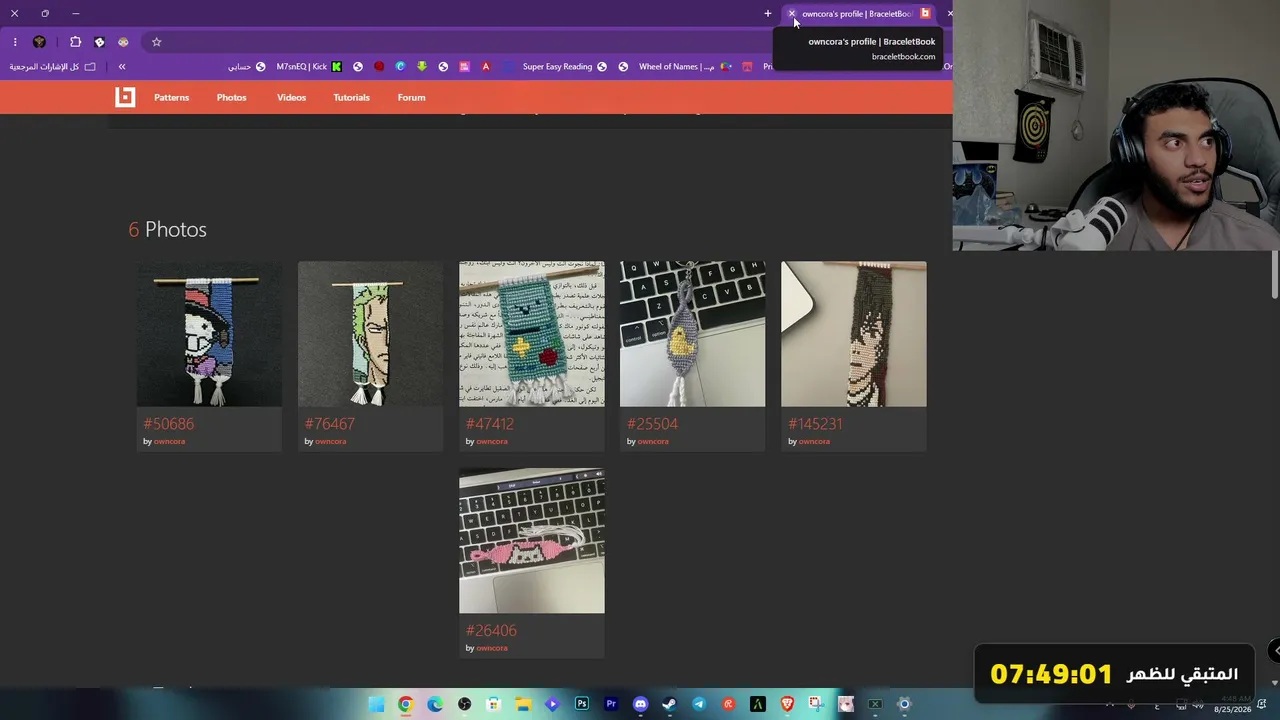
Task: Bookmark this page with the star icon
Action: [156, 42]
